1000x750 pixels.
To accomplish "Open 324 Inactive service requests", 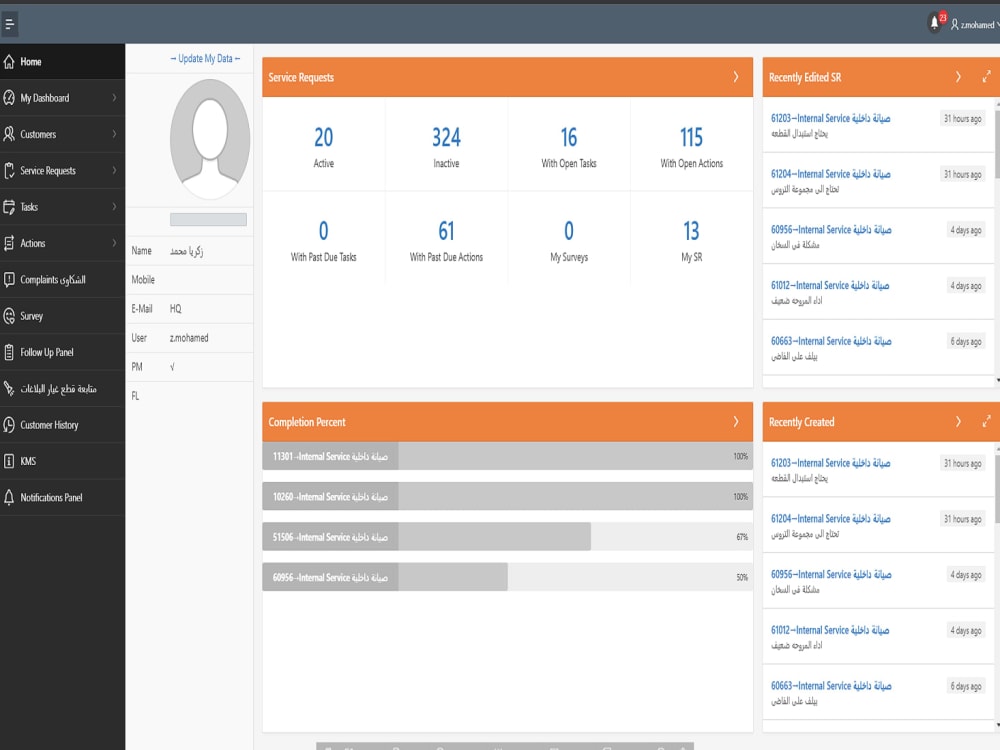I will coord(446,146).
